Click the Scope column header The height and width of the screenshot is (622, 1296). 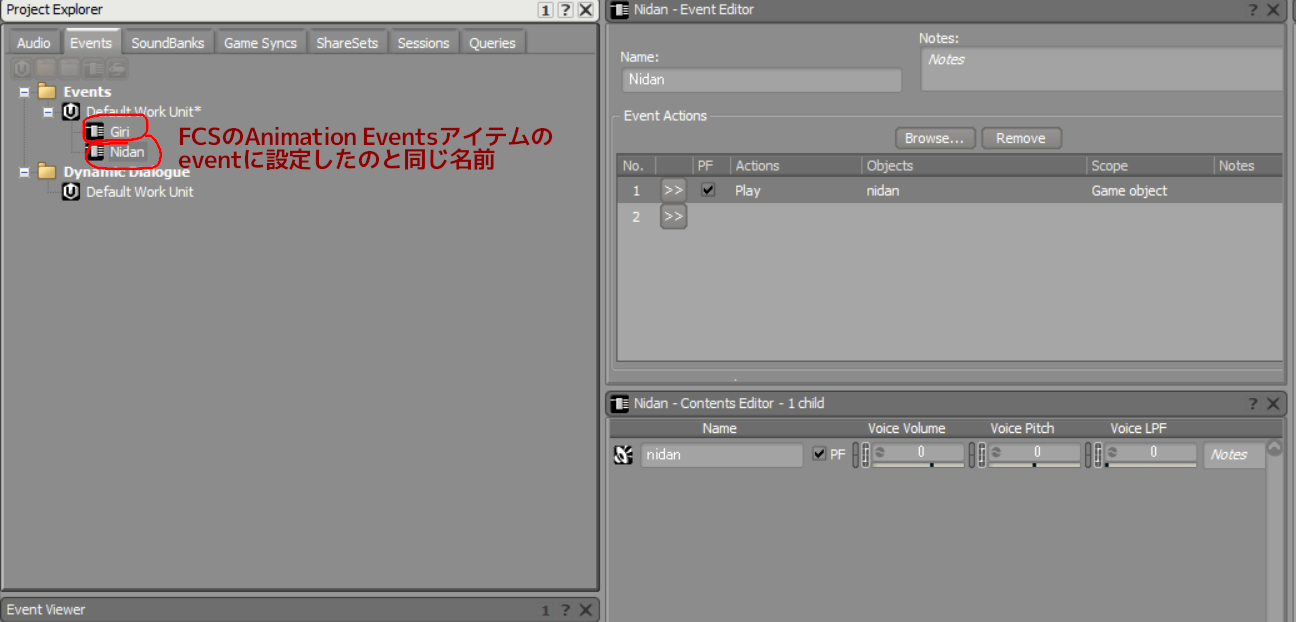tap(1150, 166)
